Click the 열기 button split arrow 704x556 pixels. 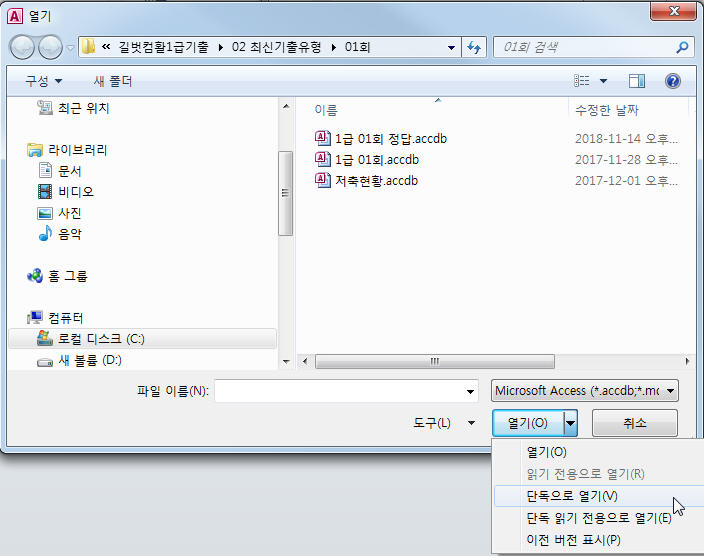coord(570,423)
